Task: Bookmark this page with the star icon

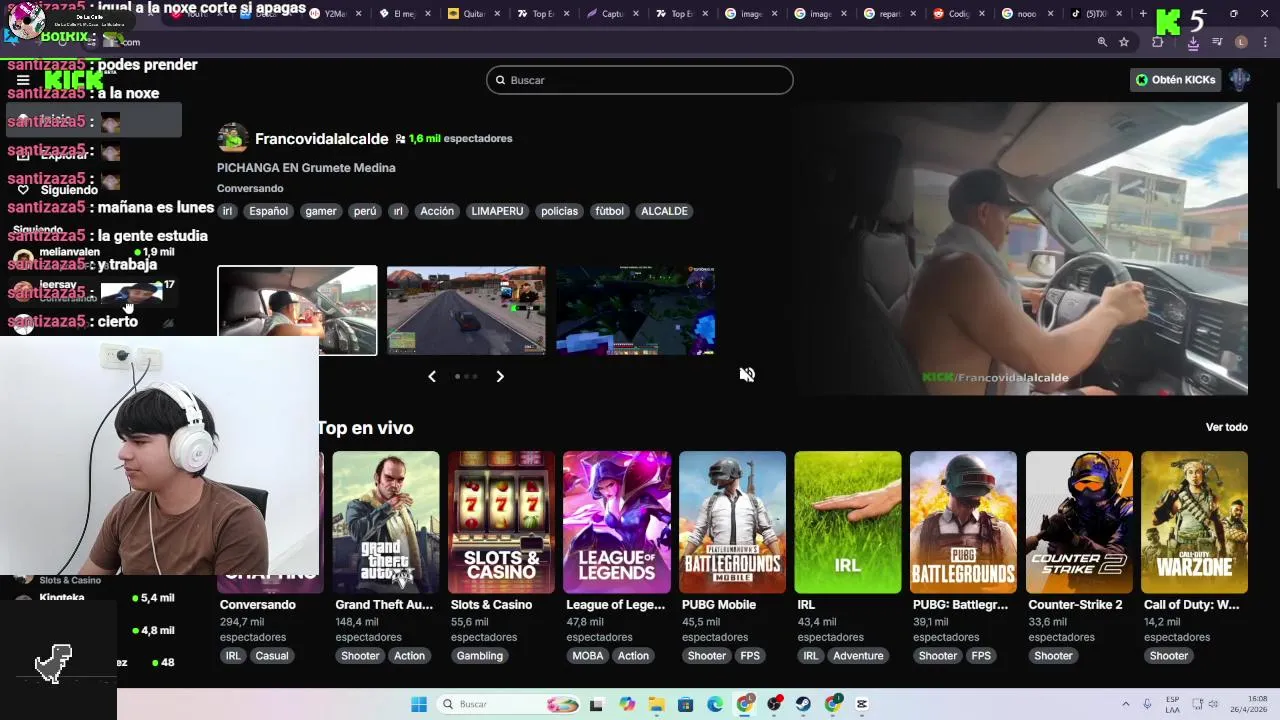Action: point(1124,42)
